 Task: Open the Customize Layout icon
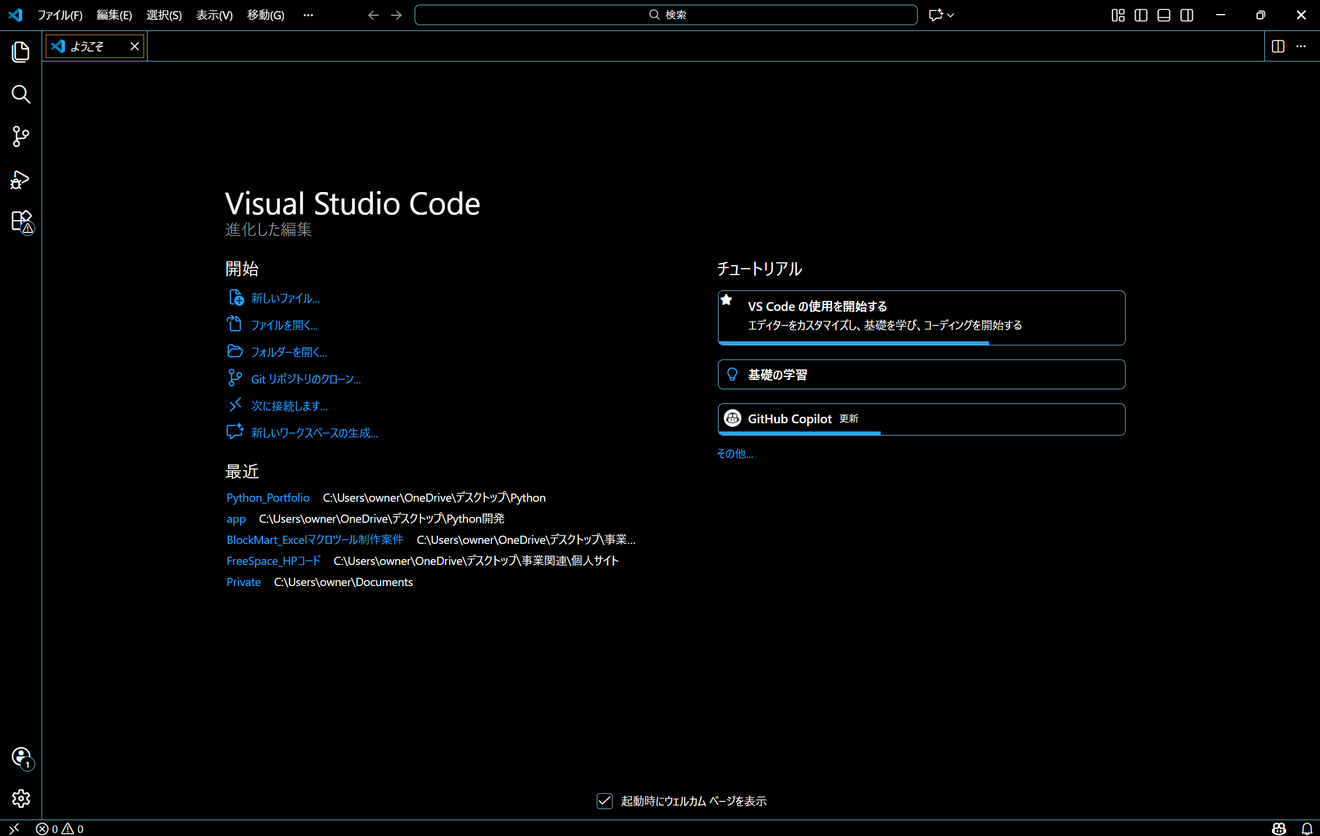[x=1118, y=15]
